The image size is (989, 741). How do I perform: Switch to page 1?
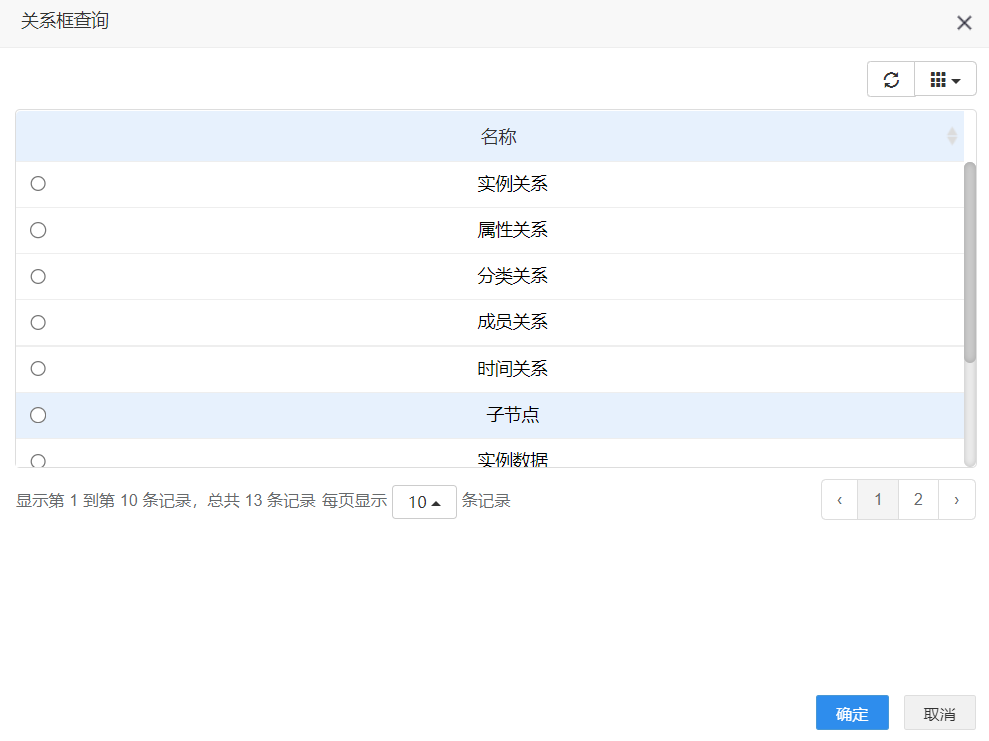pyautogui.click(x=878, y=500)
